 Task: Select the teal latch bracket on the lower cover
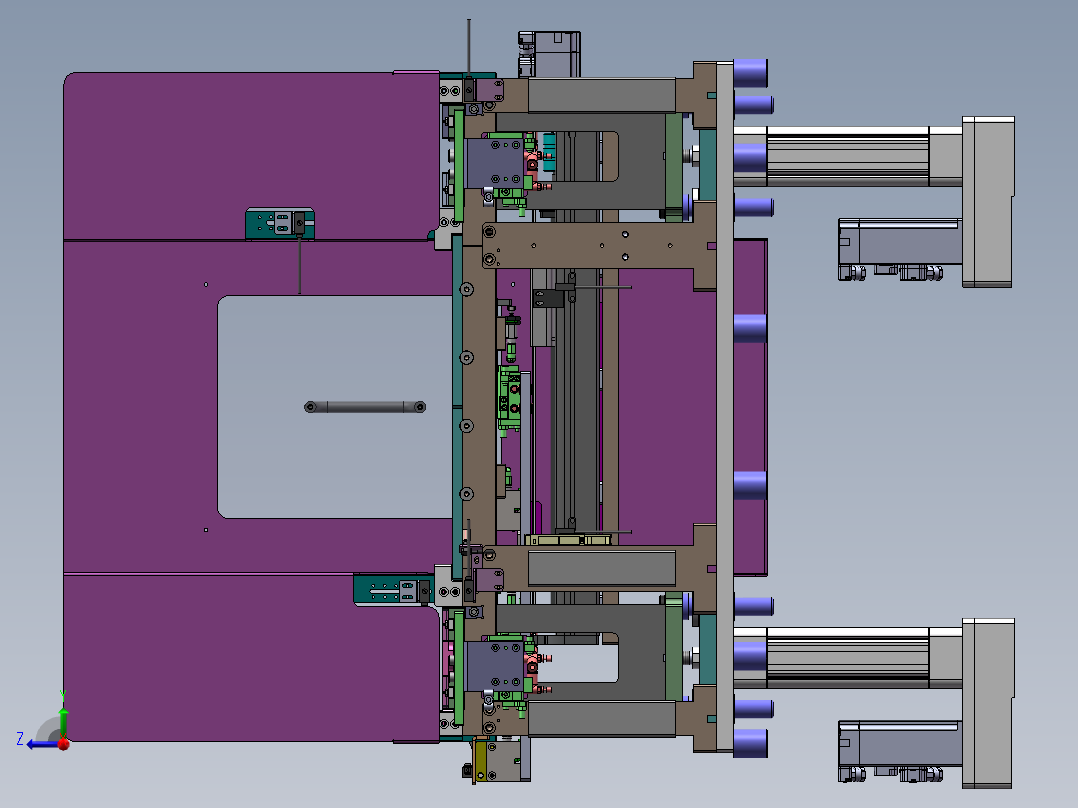(393, 590)
